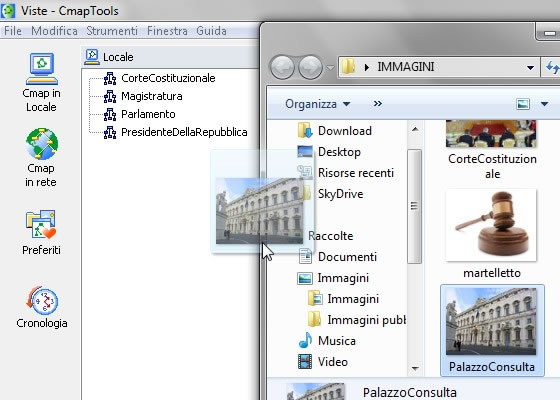Expand the IMMAGINI address bar dropdown
560x400 pixels.
click(530, 68)
